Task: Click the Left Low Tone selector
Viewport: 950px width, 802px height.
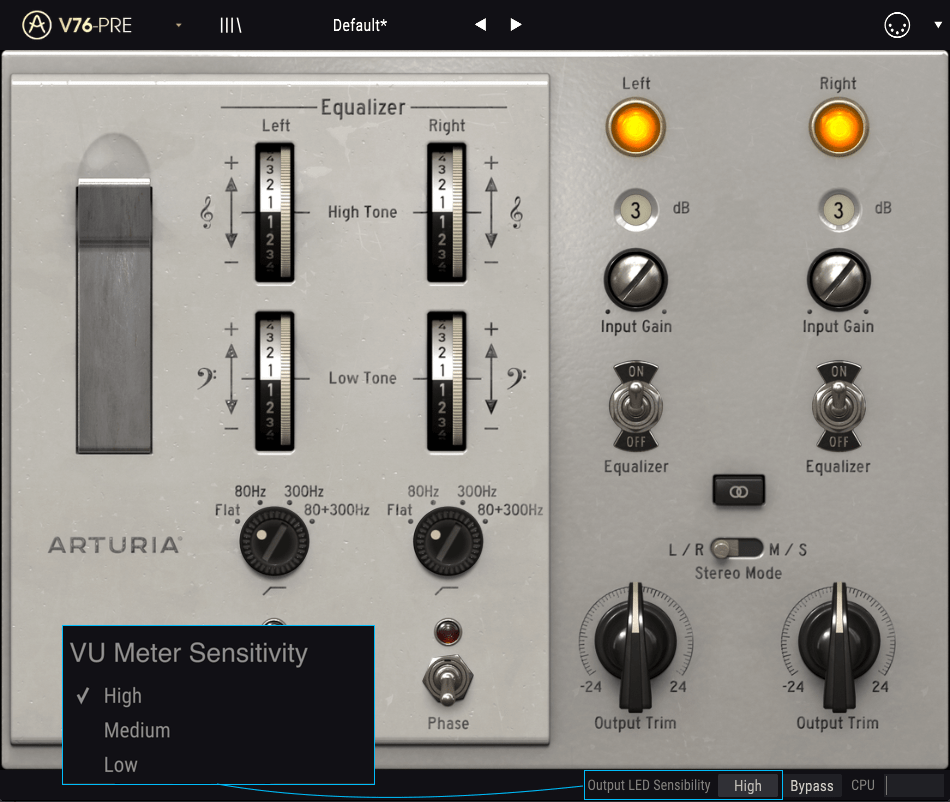Action: coord(274,381)
